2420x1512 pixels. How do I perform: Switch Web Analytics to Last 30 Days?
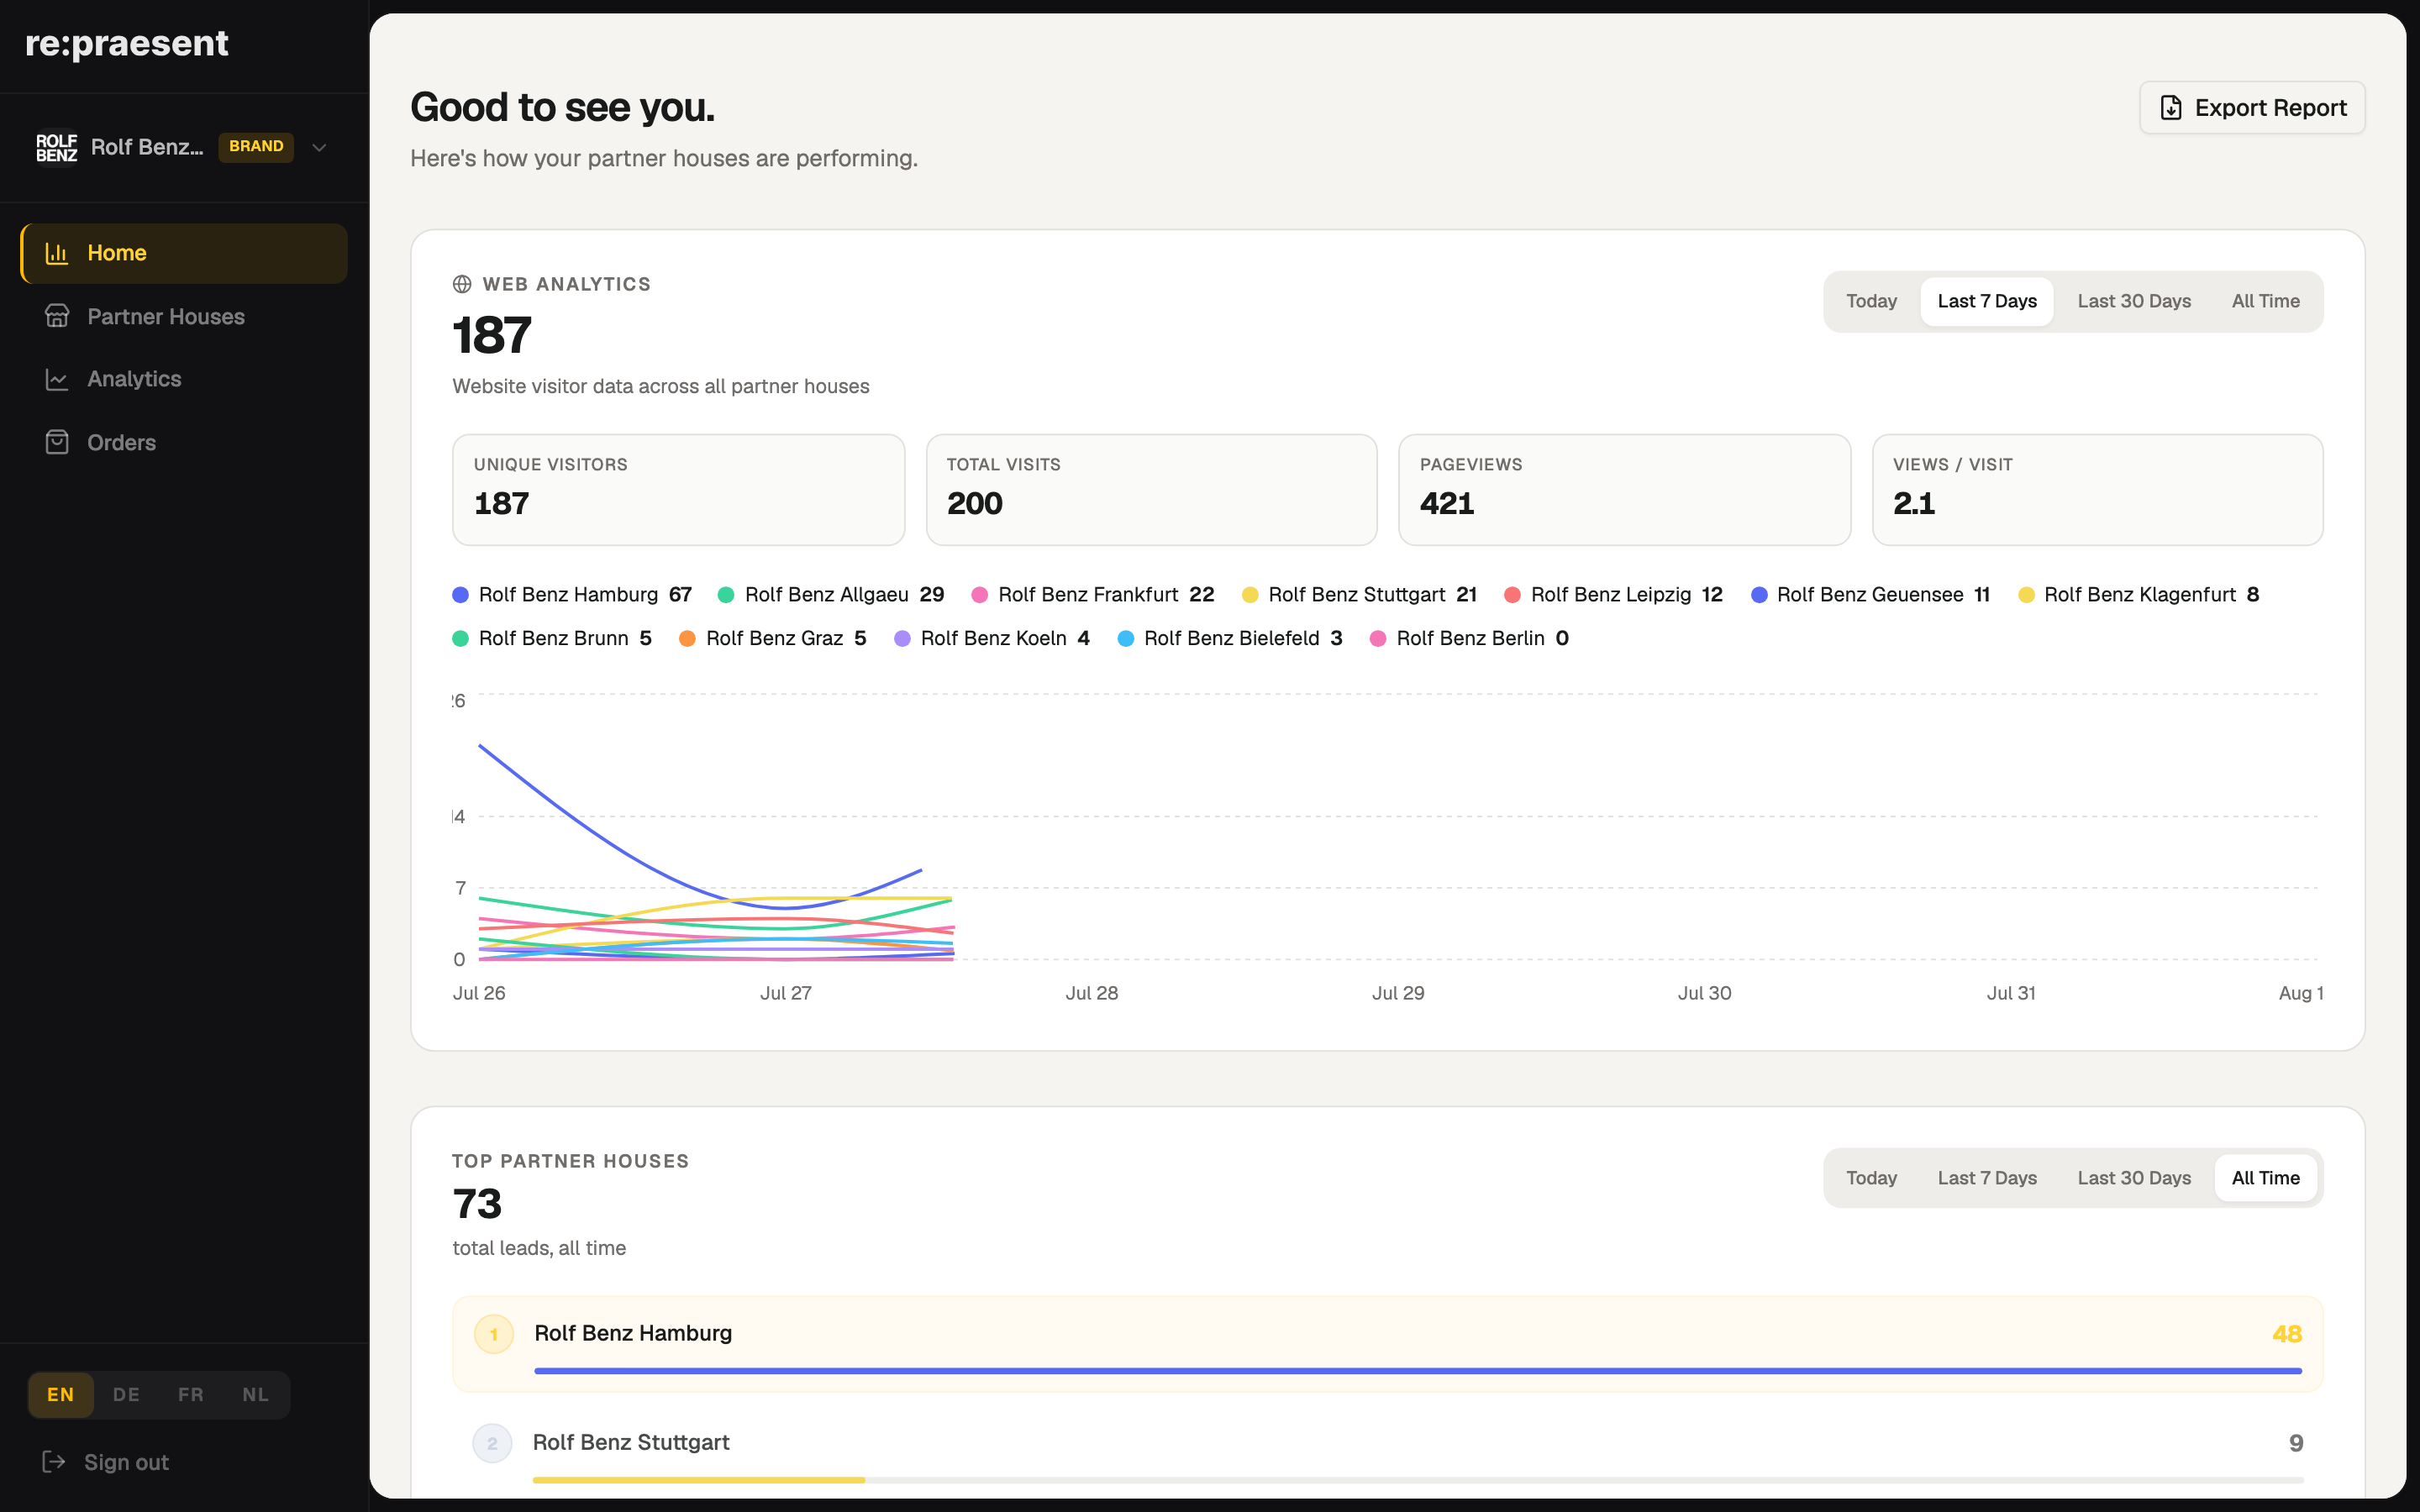(2134, 301)
